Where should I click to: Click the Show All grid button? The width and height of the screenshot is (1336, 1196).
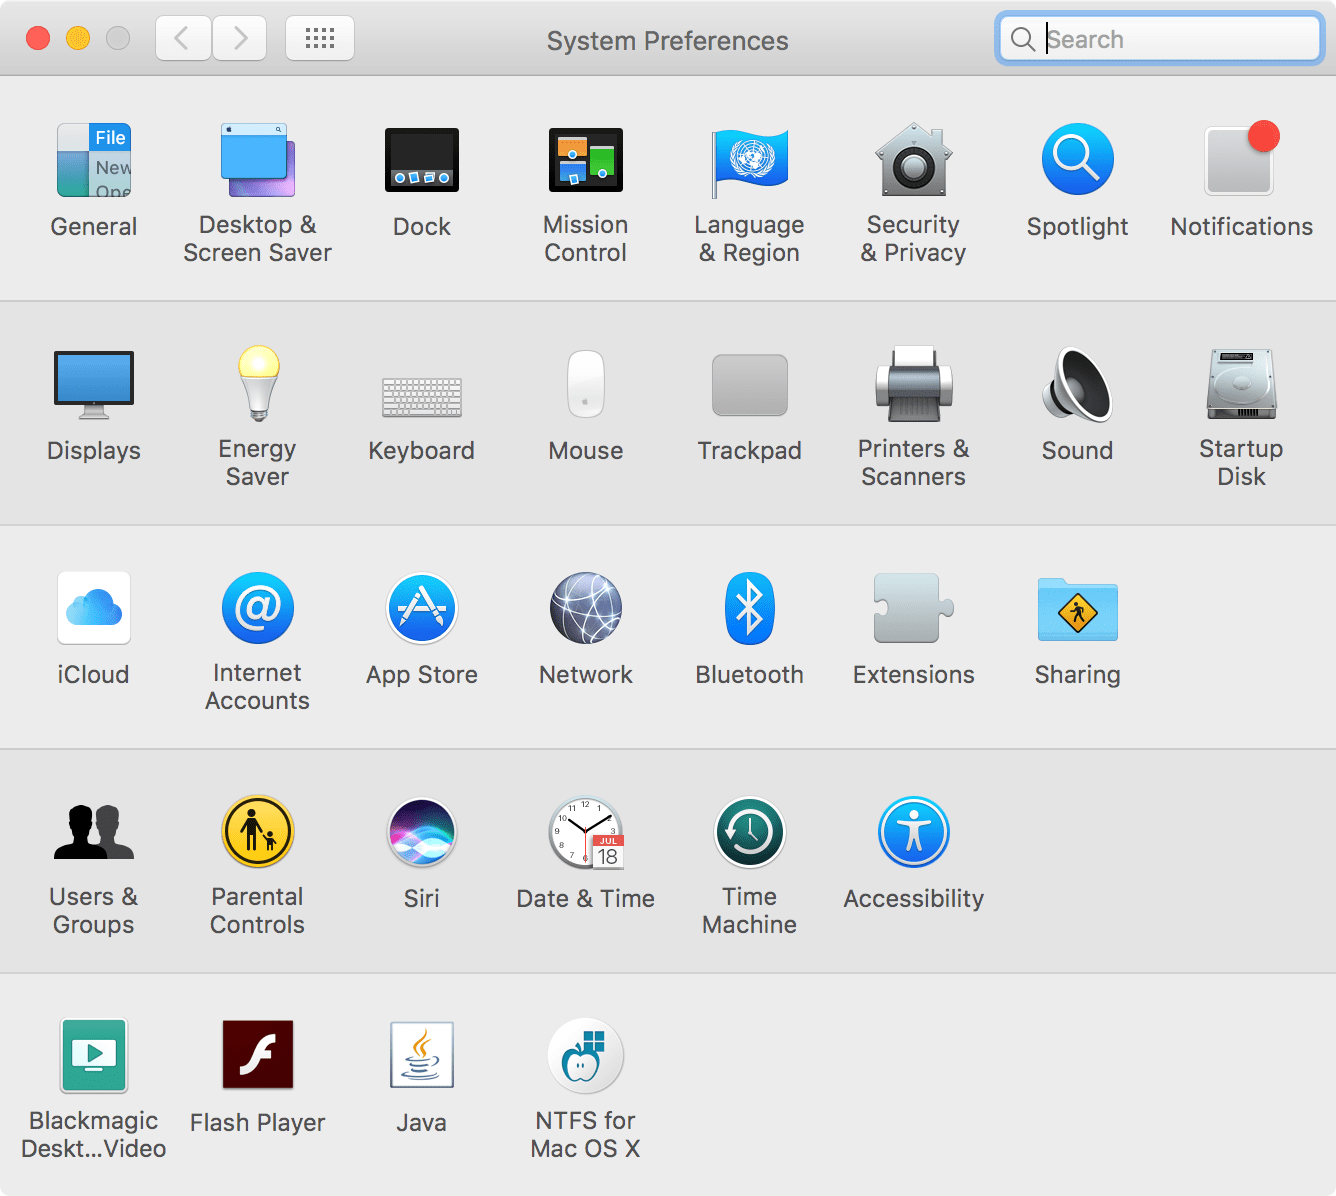320,39
